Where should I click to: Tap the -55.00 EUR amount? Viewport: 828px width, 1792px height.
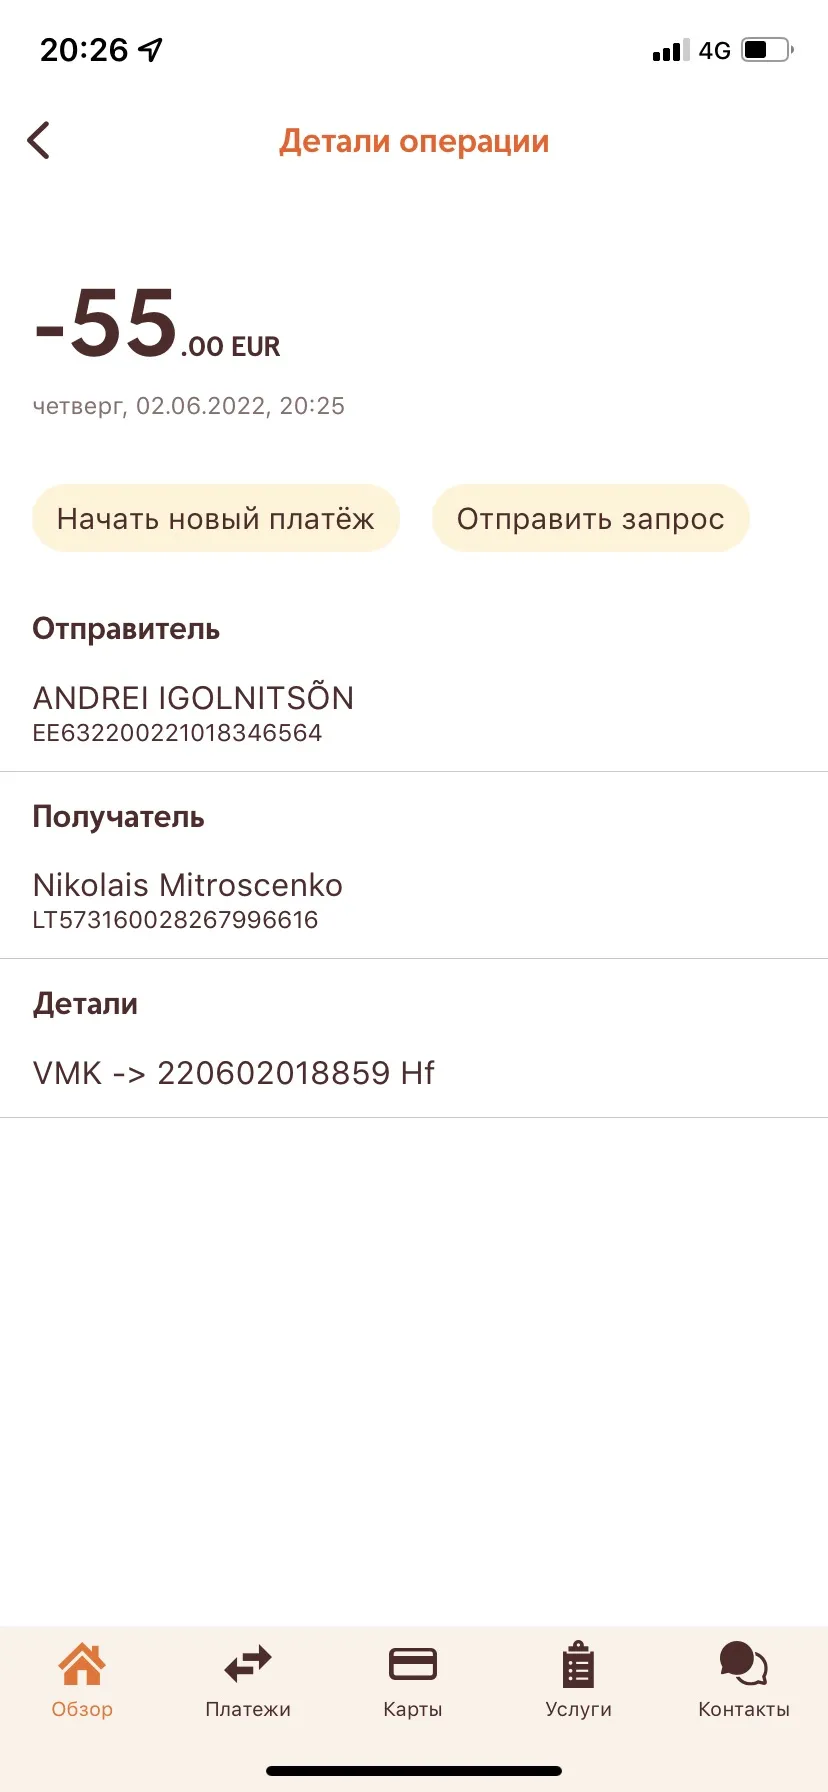click(157, 324)
